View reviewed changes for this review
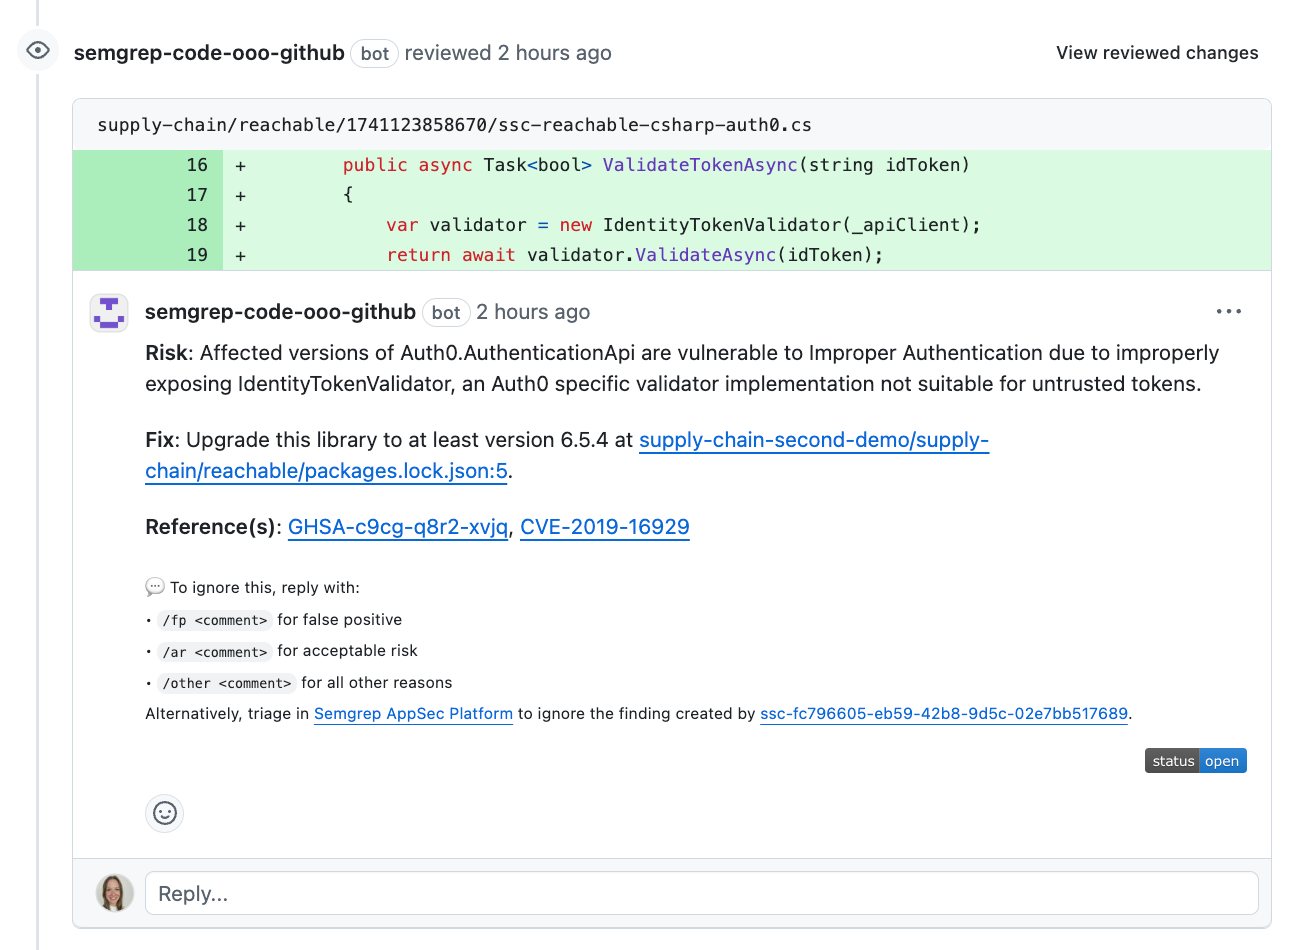 1156,52
